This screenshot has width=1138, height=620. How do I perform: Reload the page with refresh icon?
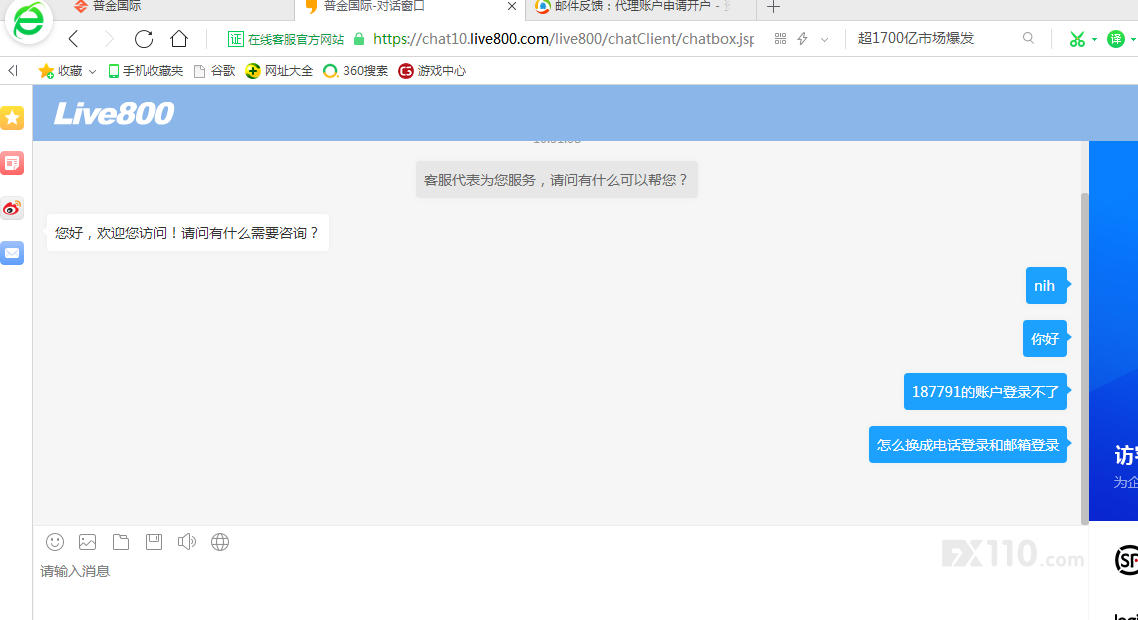tap(144, 38)
